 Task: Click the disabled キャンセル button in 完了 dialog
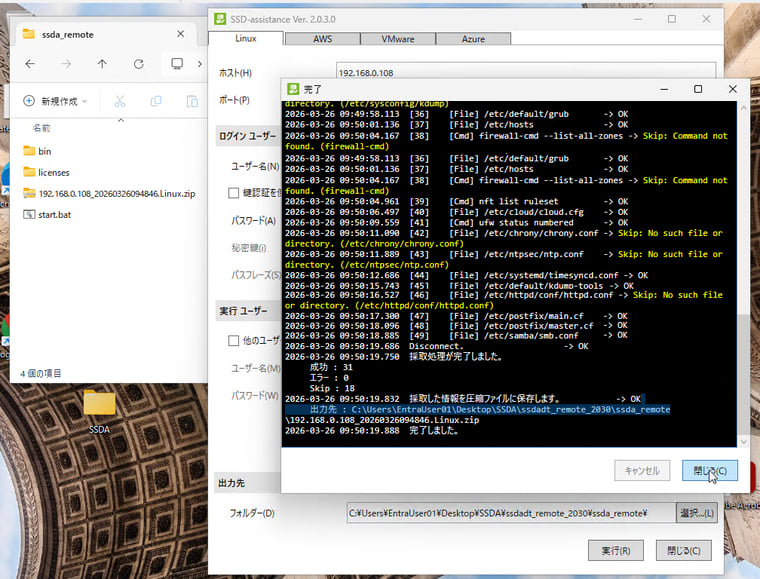coord(642,470)
